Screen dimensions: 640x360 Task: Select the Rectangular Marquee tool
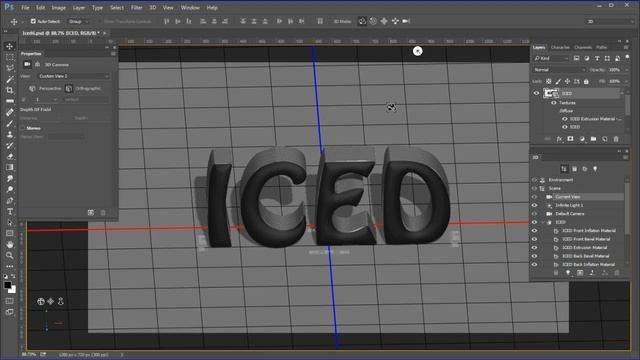[x=10, y=57]
